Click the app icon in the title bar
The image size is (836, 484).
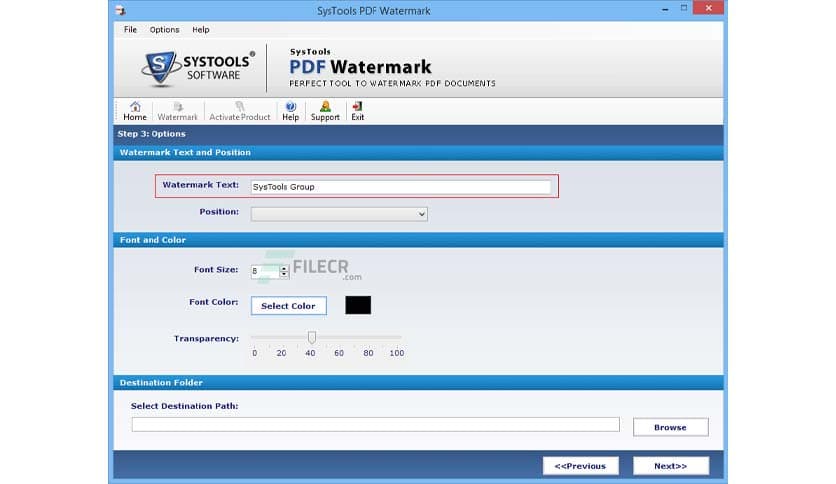[x=120, y=10]
